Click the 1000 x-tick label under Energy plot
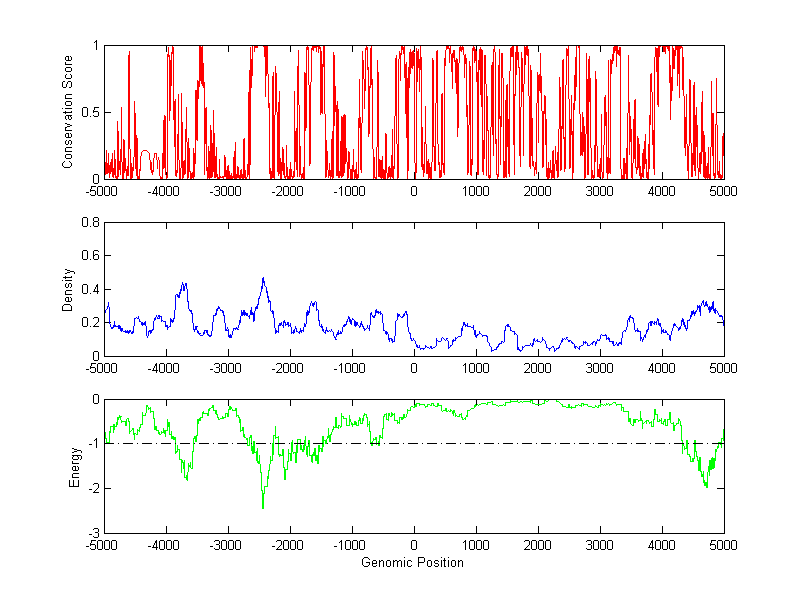Viewport: 800px width, 599px height. pyautogui.click(x=476, y=546)
